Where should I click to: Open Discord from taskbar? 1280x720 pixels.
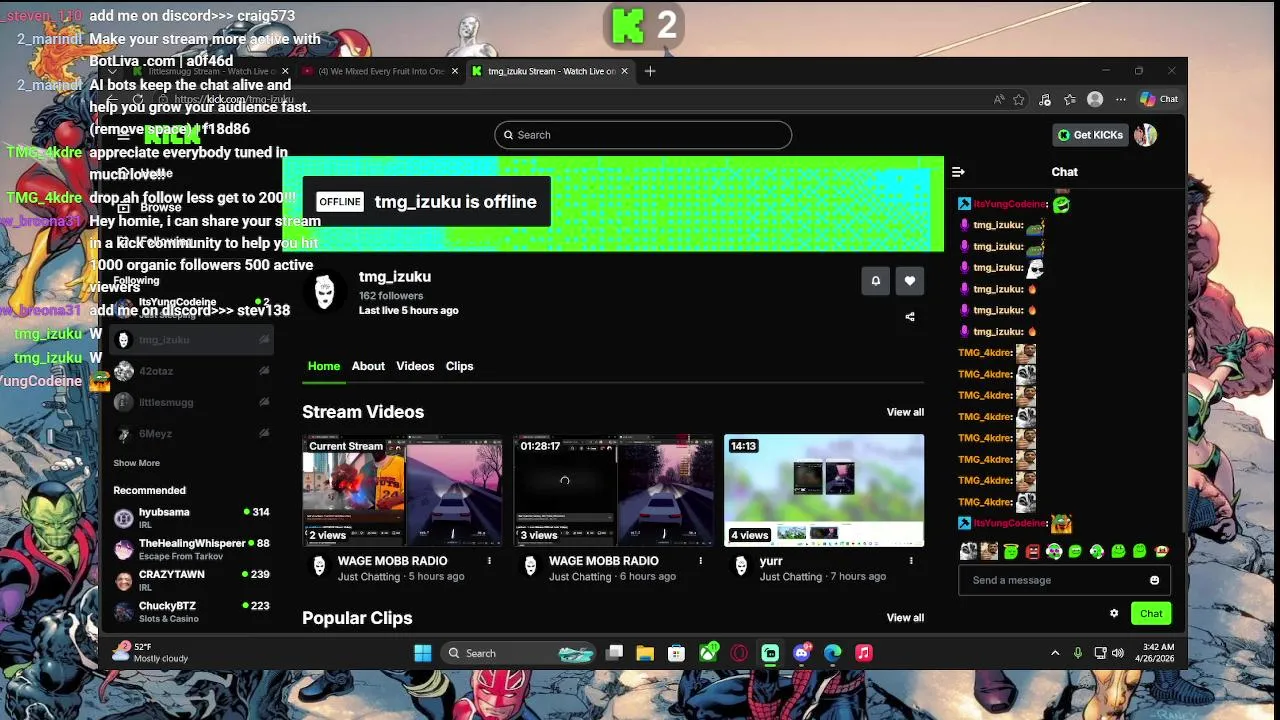click(x=801, y=653)
